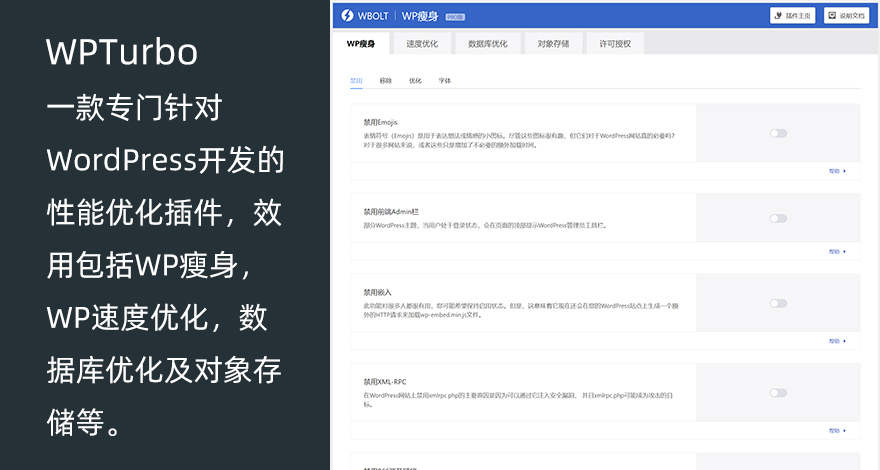Toggle the 禁用Emojis switch

[778, 133]
